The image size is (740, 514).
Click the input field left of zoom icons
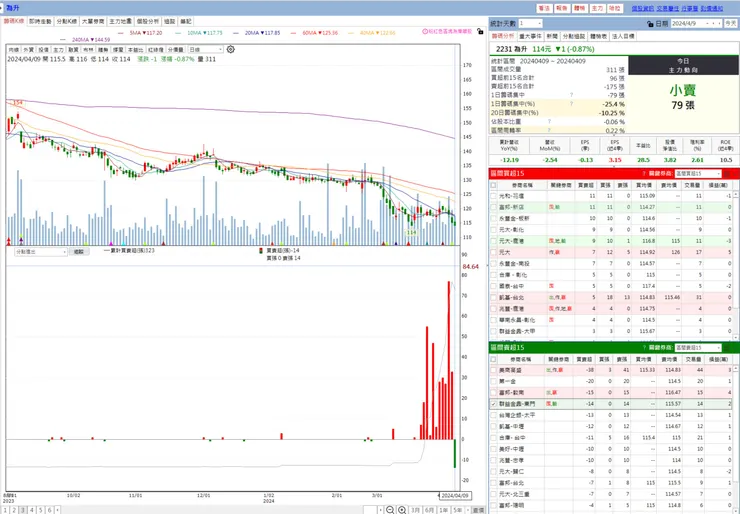[370, 510]
